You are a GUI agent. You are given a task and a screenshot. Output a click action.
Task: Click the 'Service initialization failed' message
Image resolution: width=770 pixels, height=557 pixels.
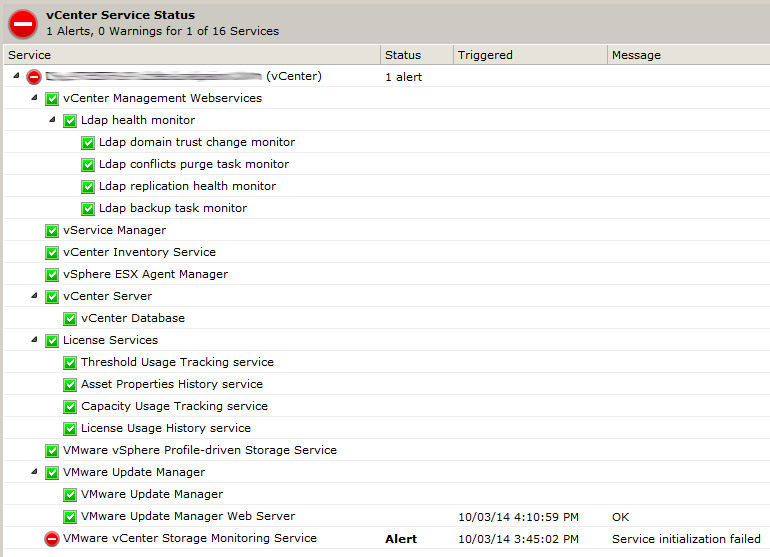[x=686, y=539]
